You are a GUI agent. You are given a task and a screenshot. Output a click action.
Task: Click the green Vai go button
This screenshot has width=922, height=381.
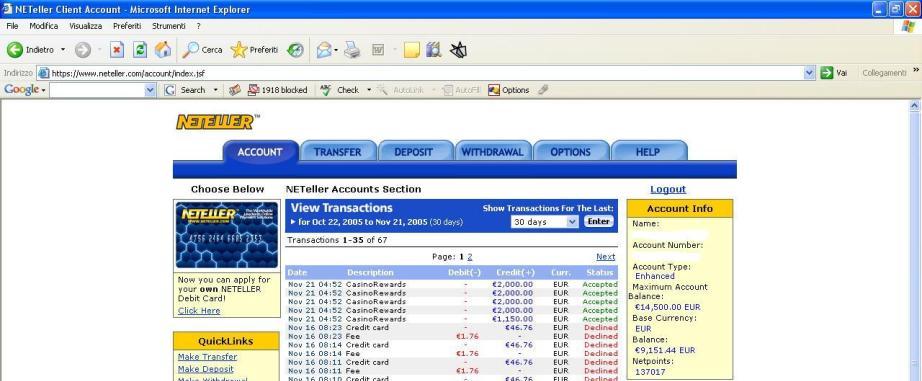click(834, 73)
